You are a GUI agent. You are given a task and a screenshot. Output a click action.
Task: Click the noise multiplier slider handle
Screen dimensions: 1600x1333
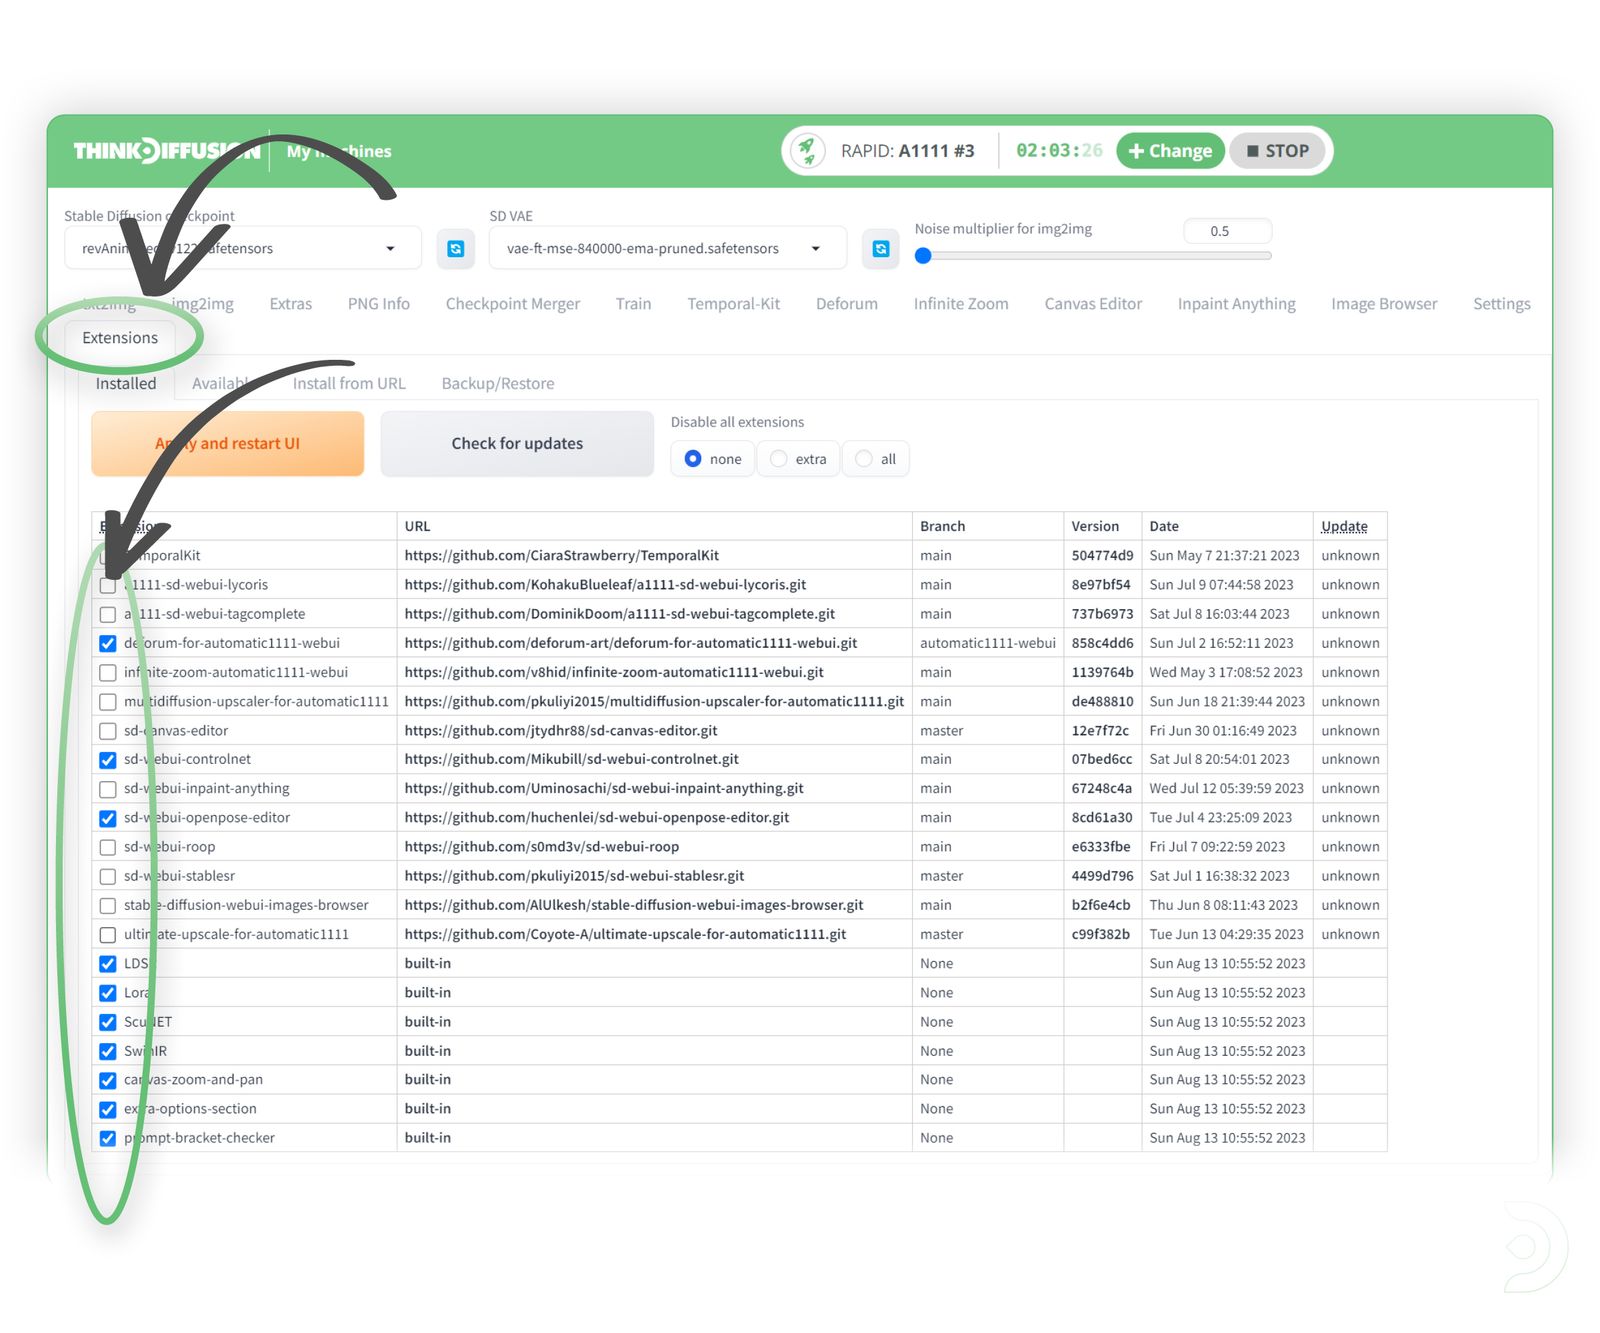pyautogui.click(x=923, y=255)
